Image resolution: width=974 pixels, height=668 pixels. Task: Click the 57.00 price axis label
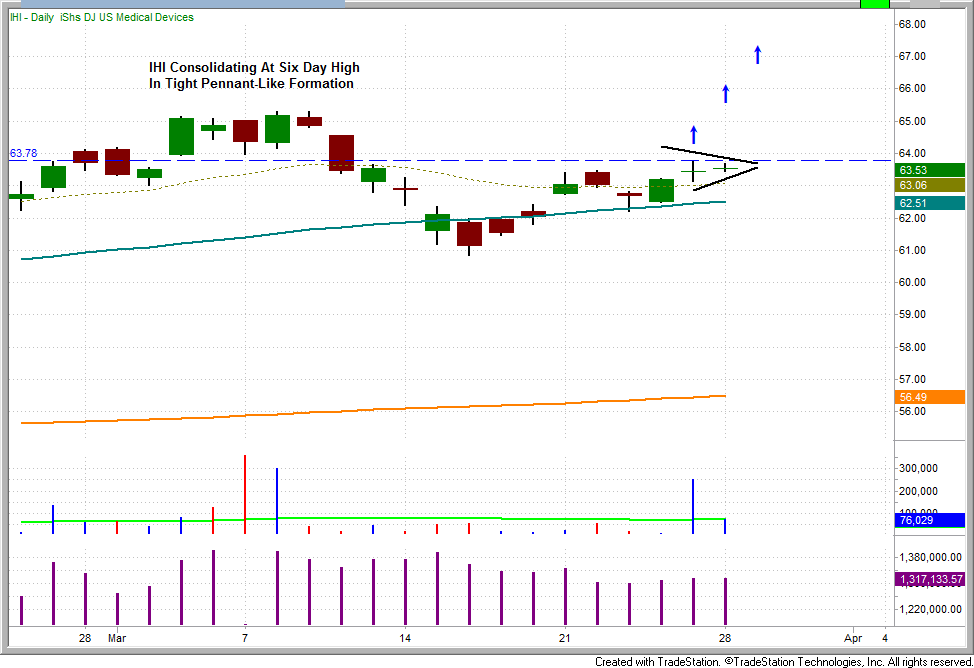point(912,379)
